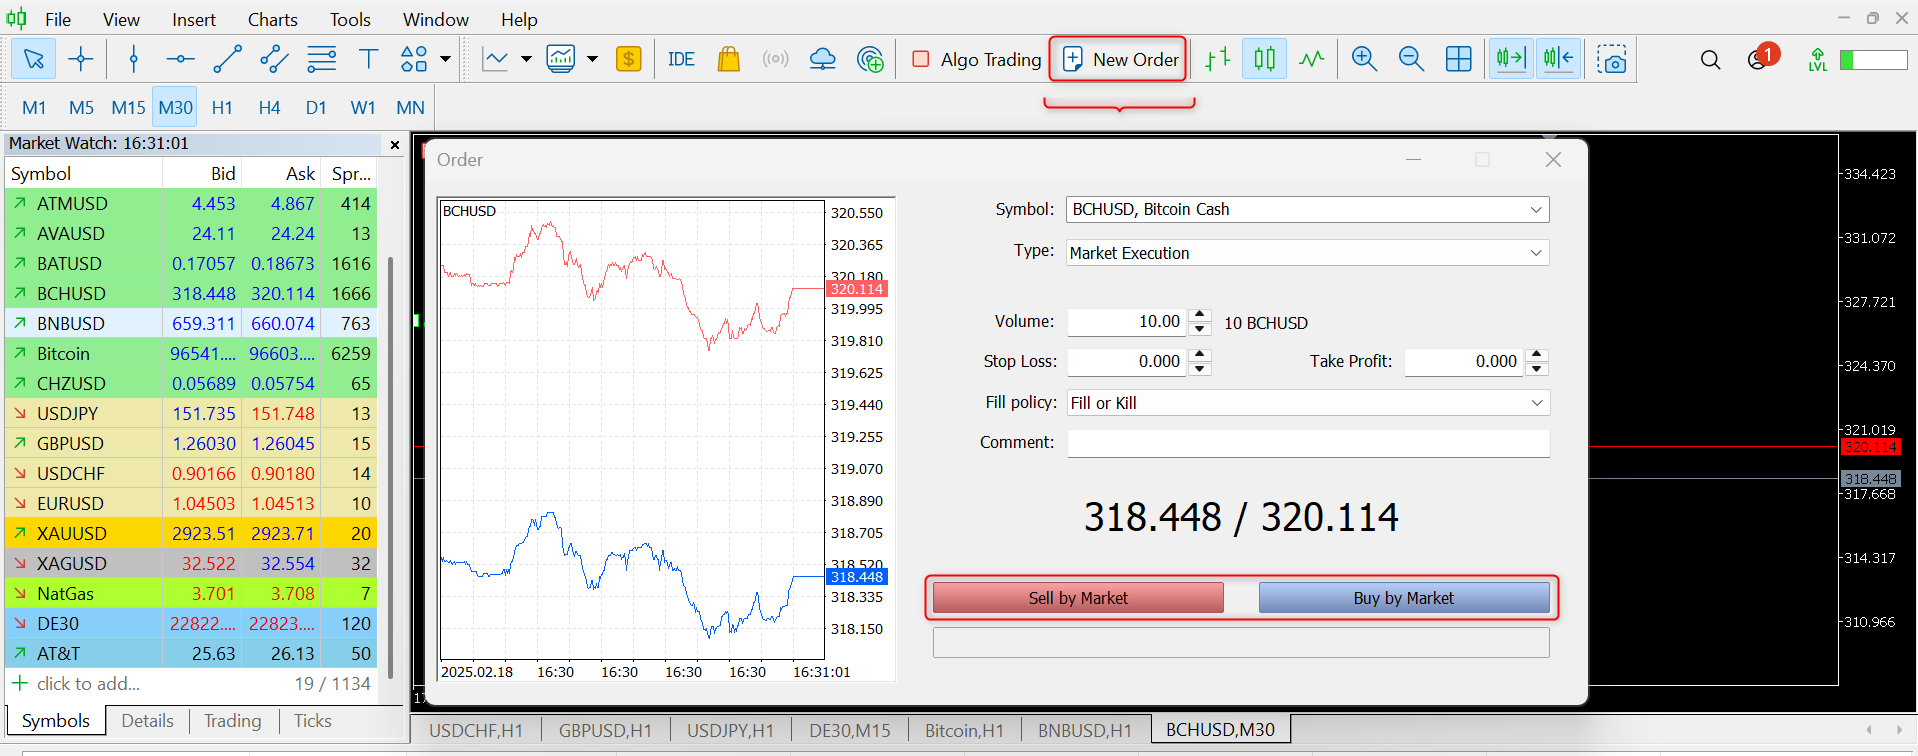Click Buy by Market button
The width and height of the screenshot is (1918, 756).
(1404, 598)
